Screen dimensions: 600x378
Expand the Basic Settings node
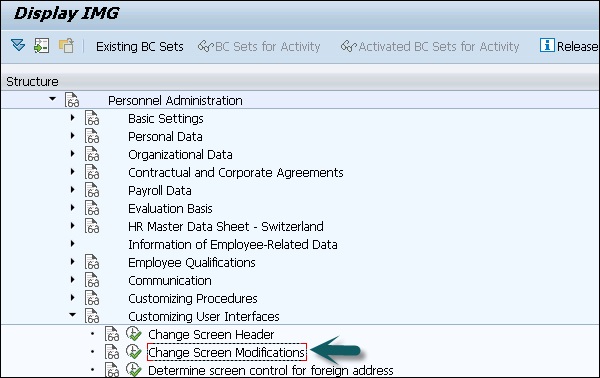pyautogui.click(x=72, y=118)
